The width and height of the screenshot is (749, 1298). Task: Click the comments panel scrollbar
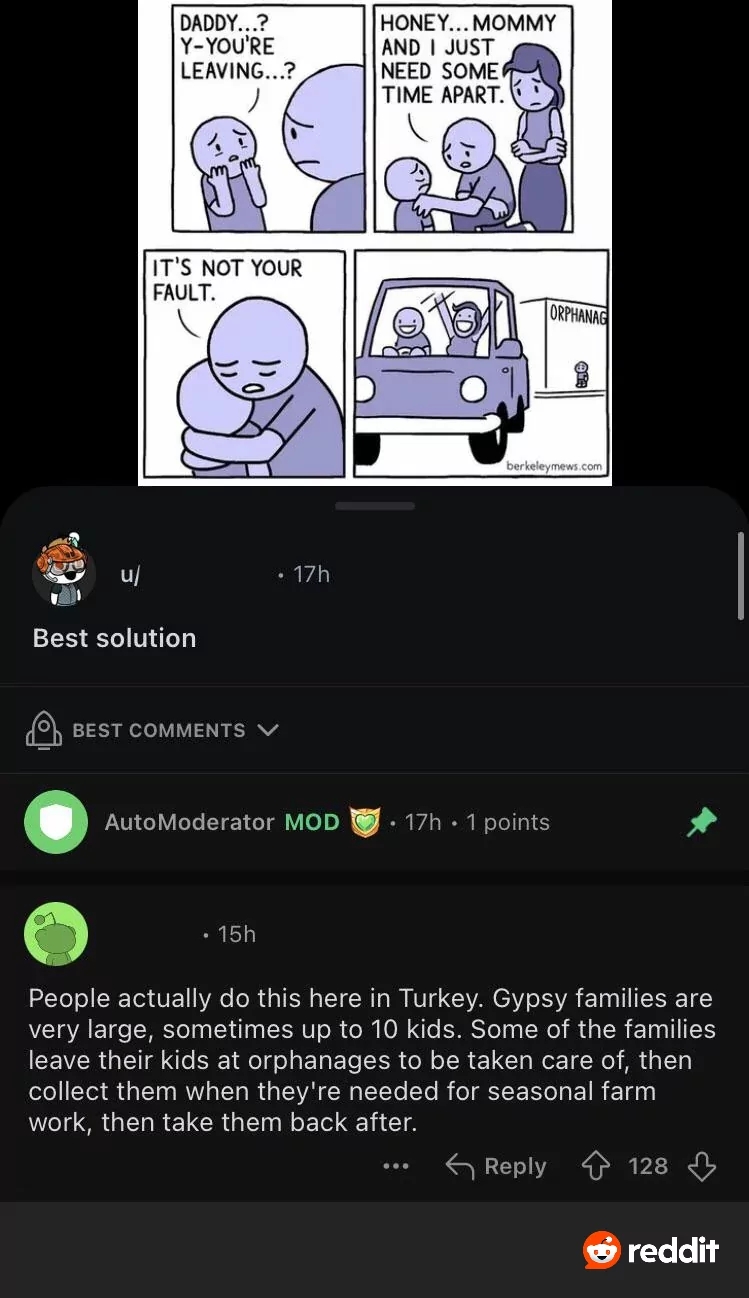(741, 576)
